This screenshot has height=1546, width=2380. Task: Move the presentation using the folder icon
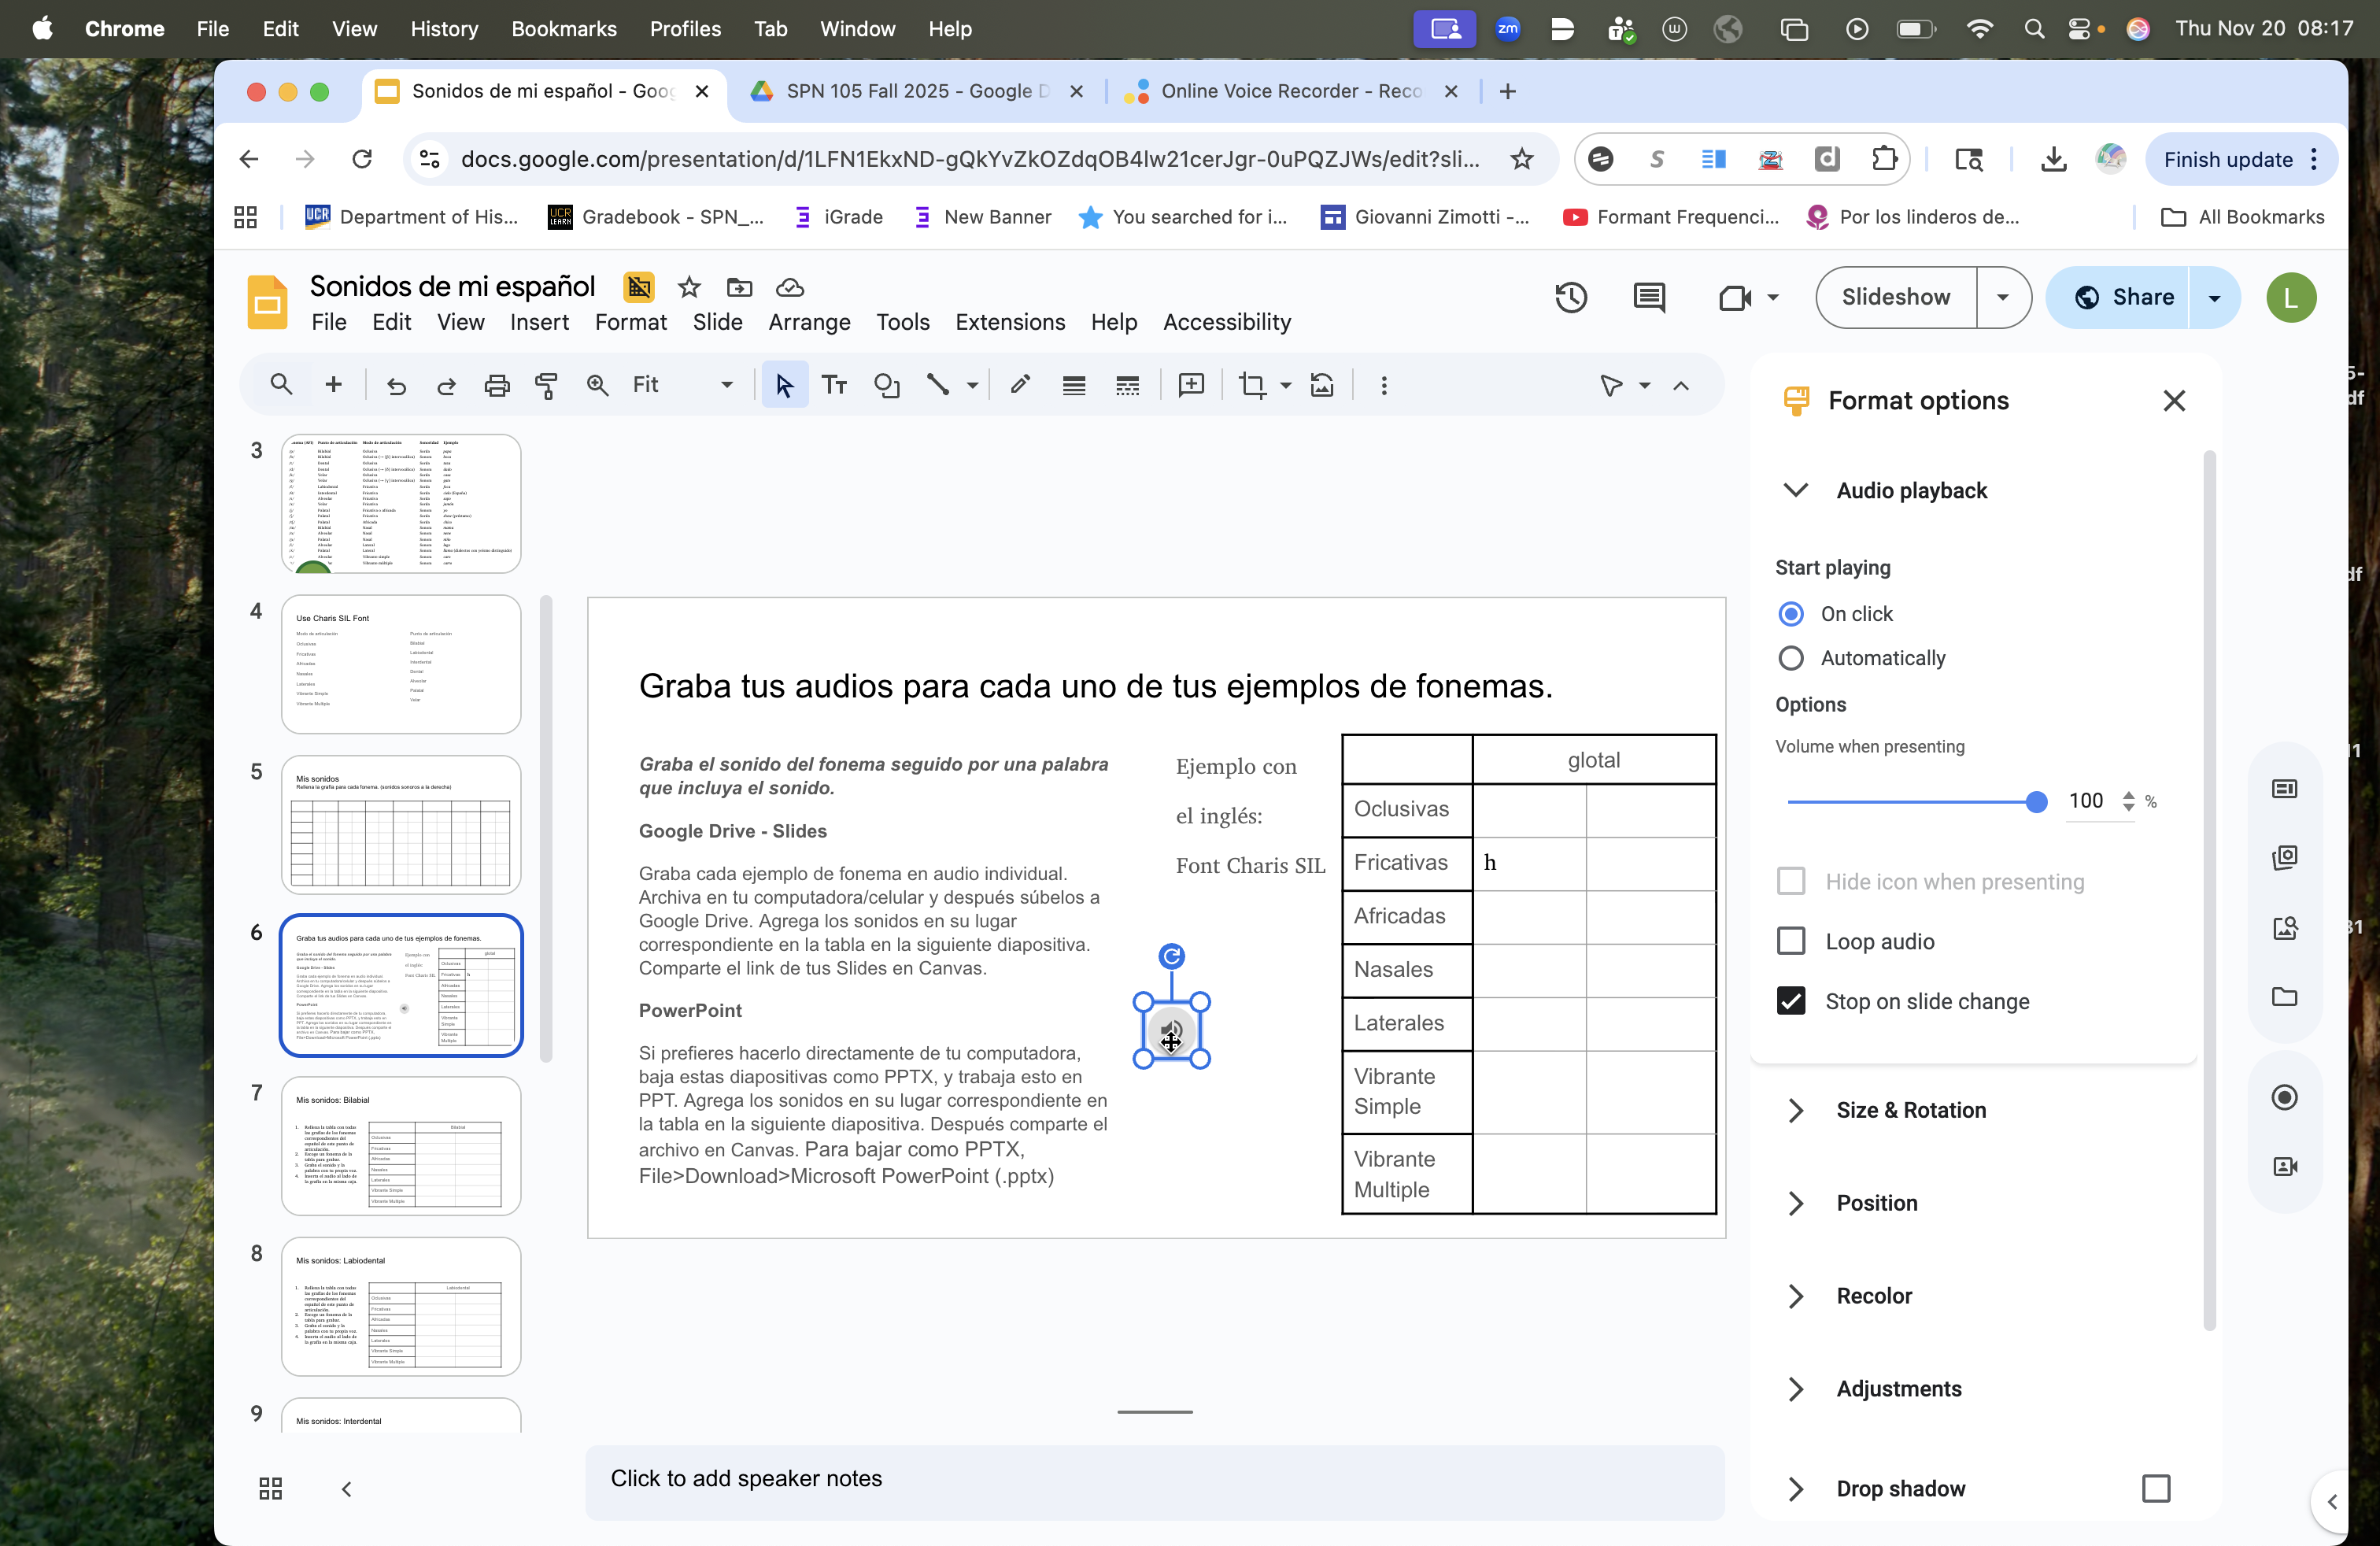(x=739, y=288)
